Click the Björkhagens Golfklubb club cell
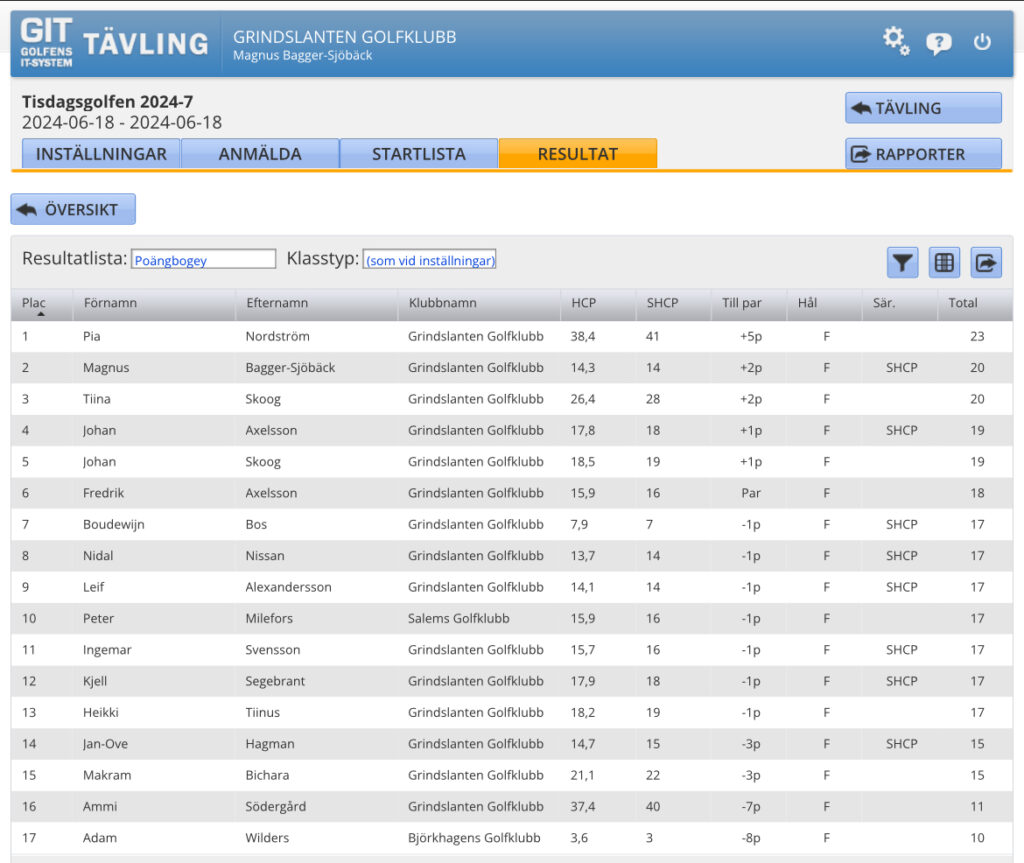Image resolution: width=1024 pixels, height=863 pixels. click(474, 838)
